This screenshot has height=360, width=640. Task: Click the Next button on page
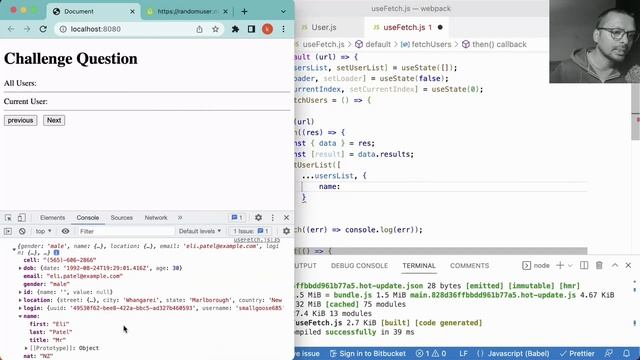pos(54,120)
